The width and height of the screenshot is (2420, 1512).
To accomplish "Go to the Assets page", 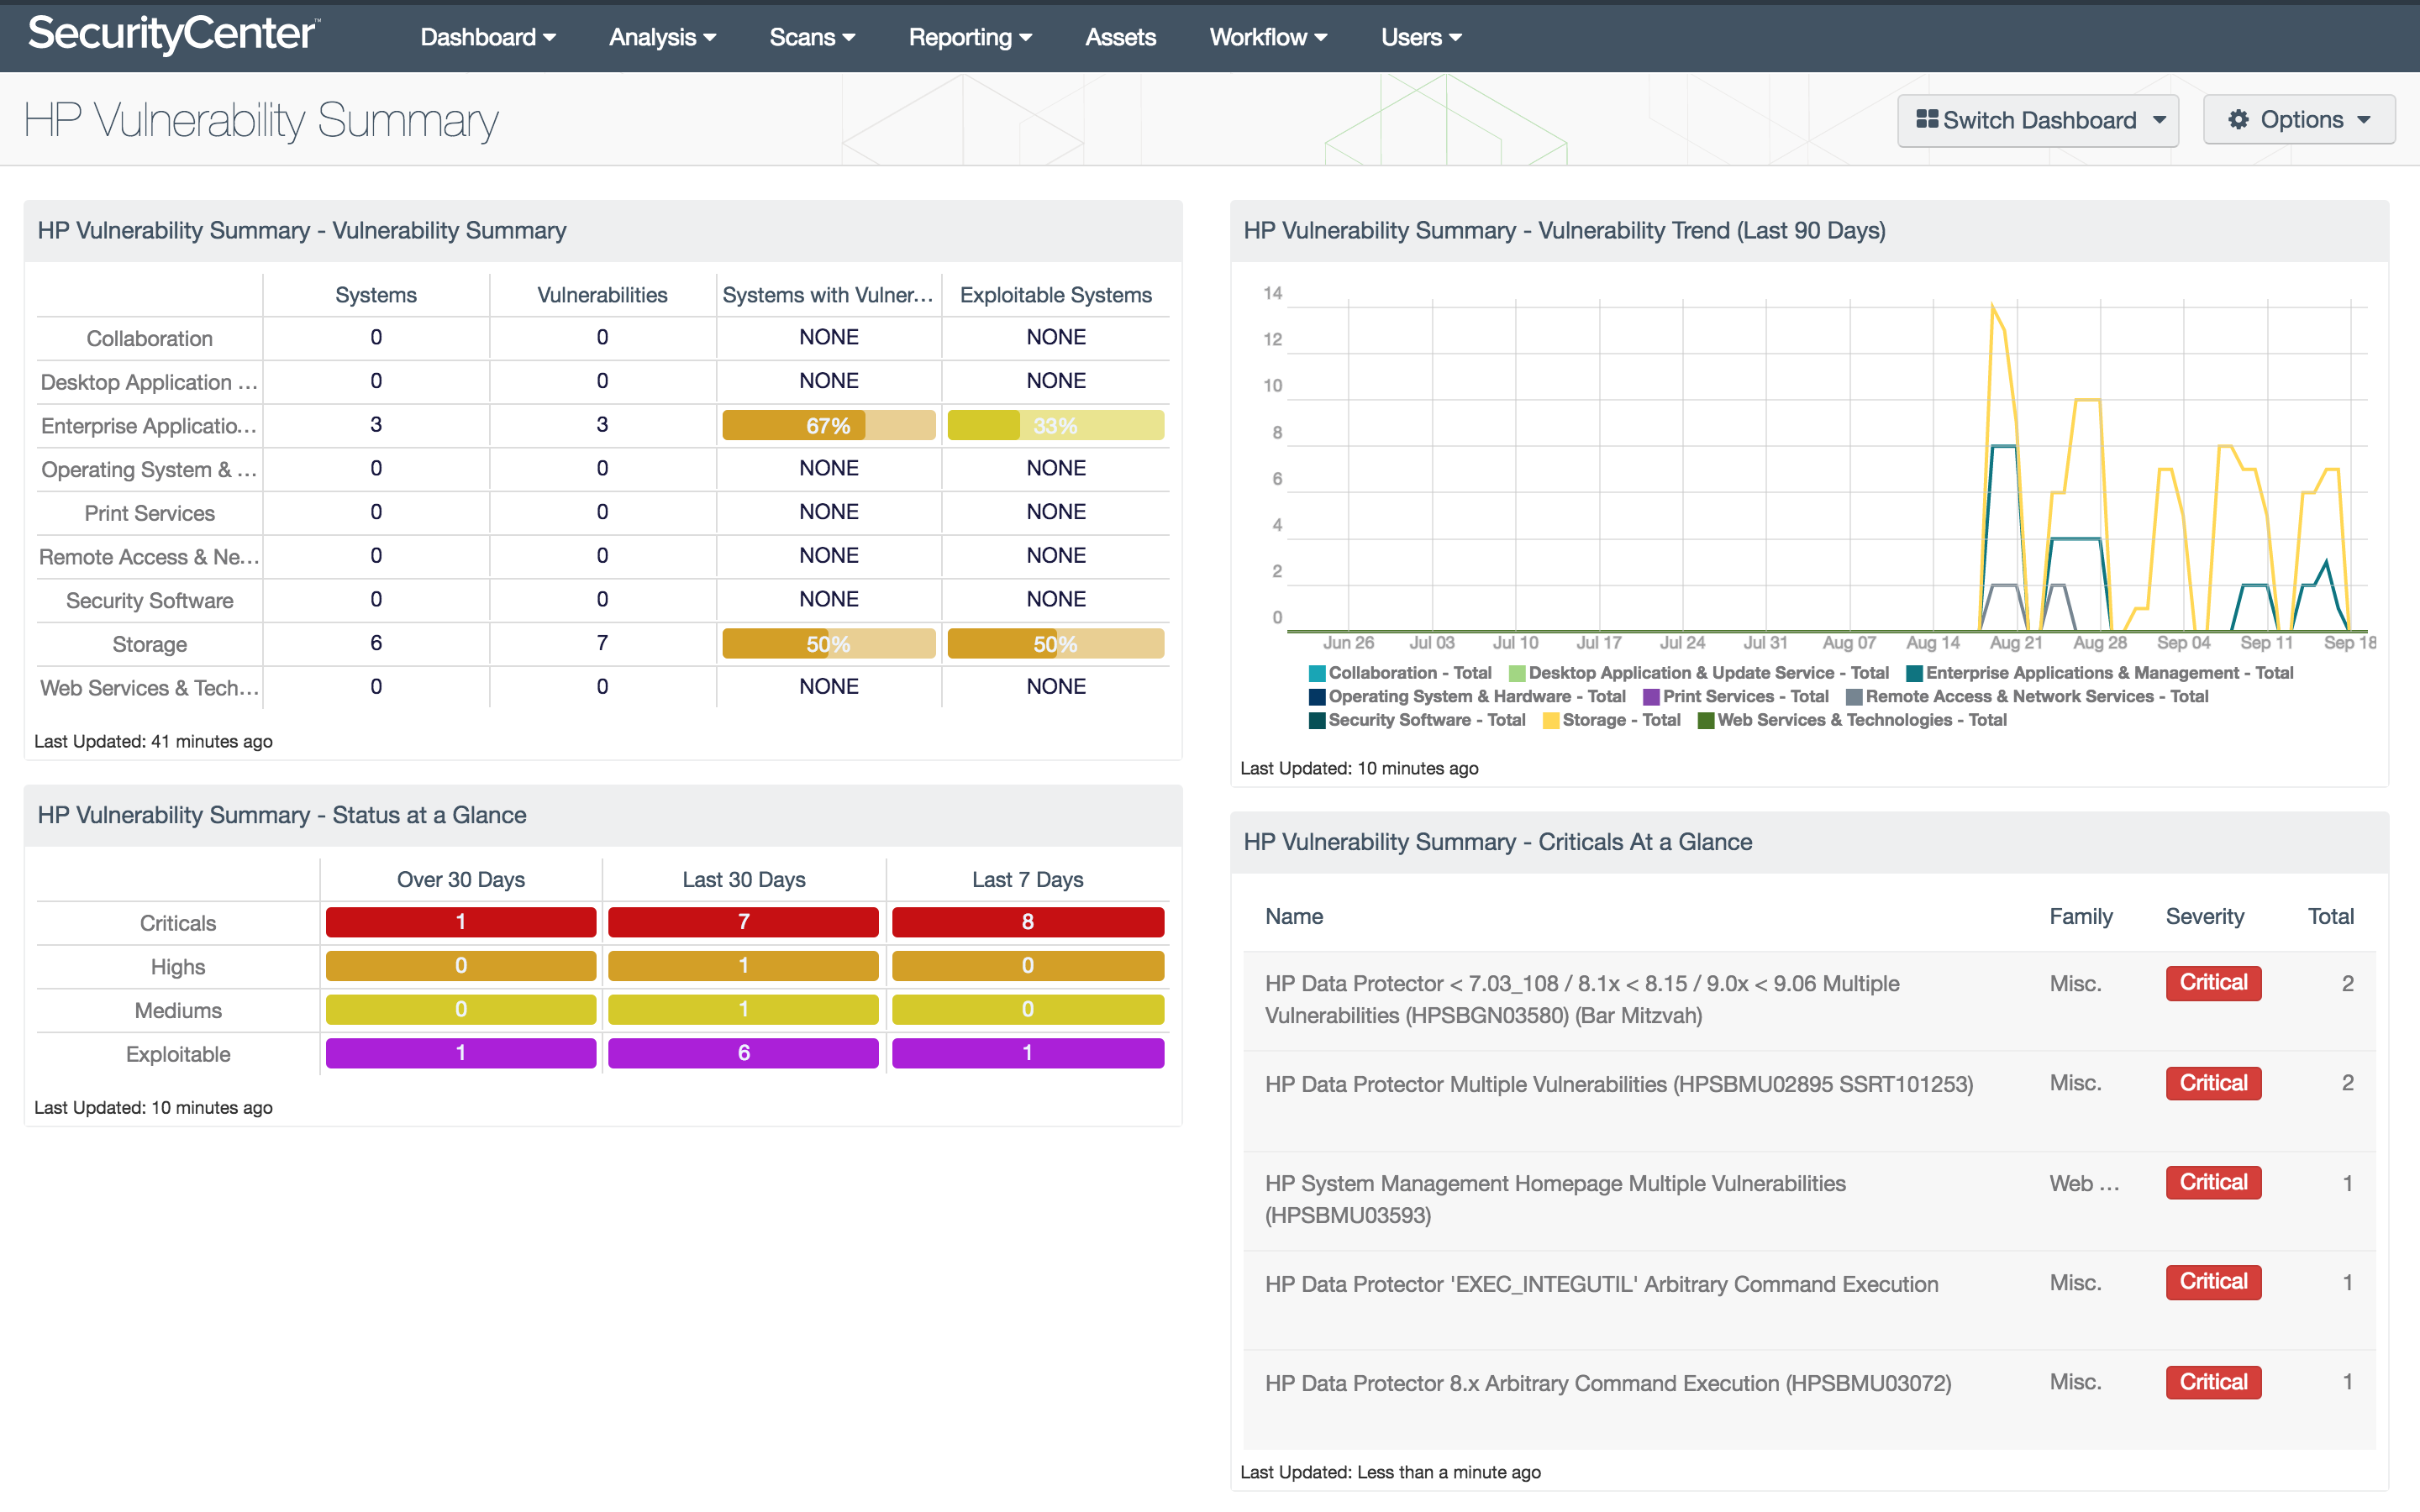I will (x=1120, y=37).
